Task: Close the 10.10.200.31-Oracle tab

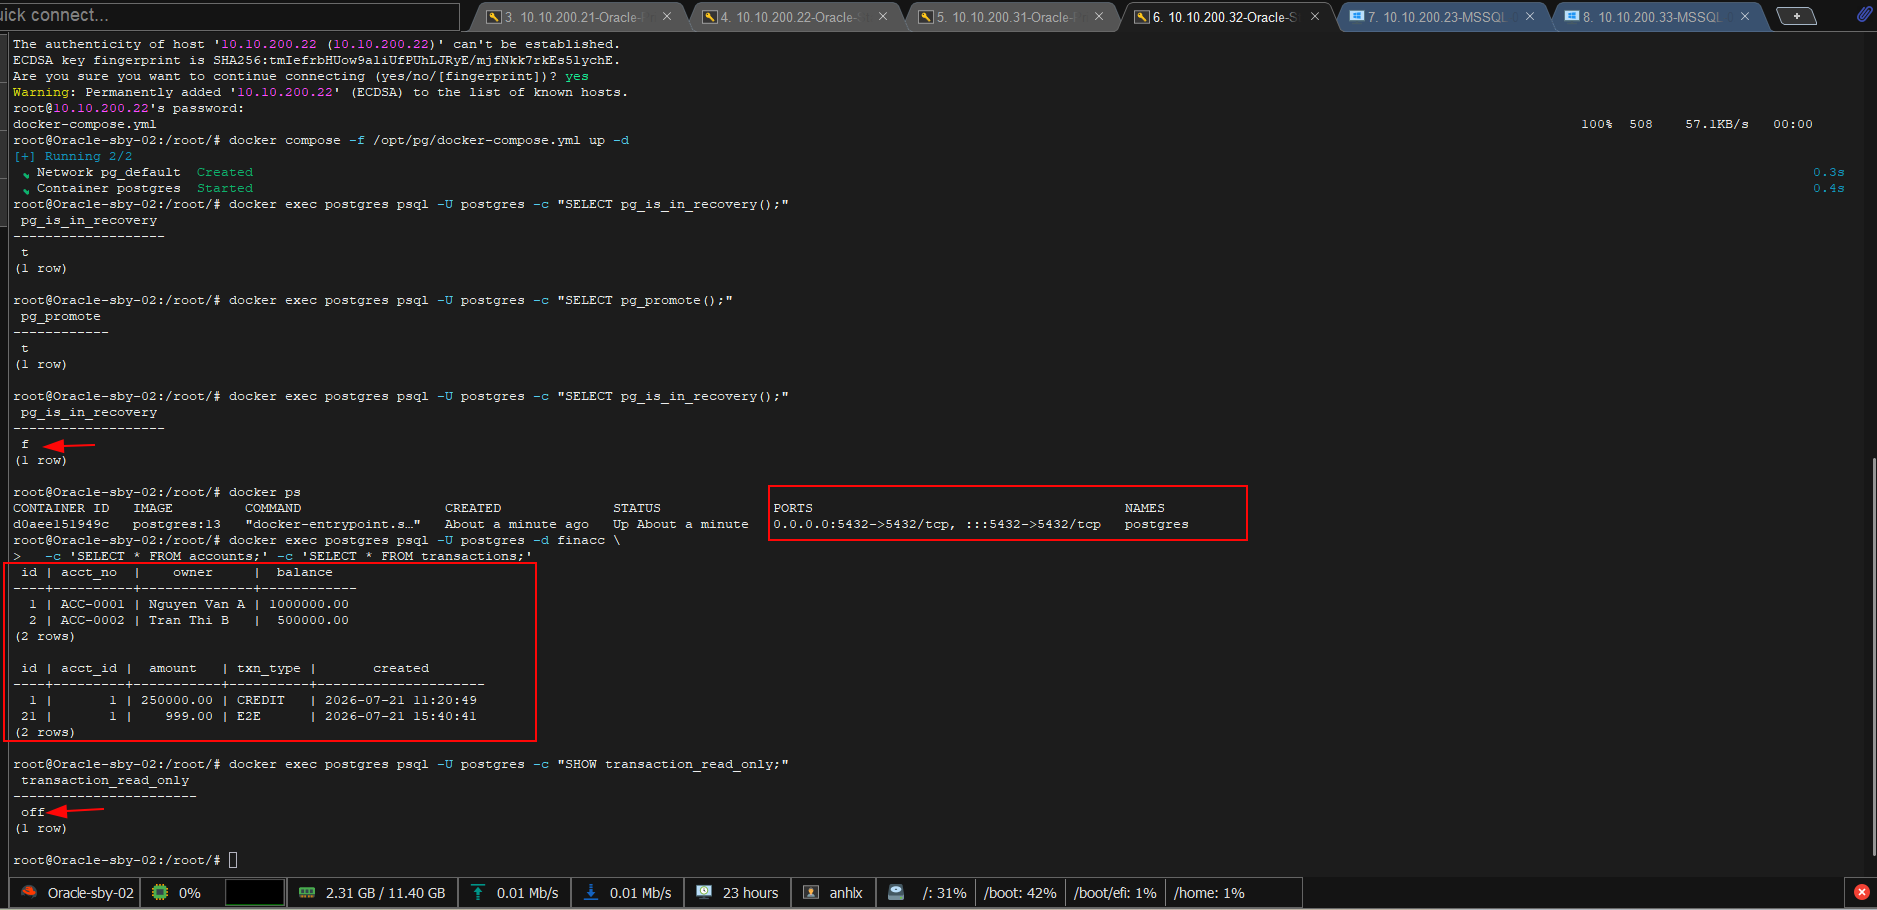Action: [1099, 16]
